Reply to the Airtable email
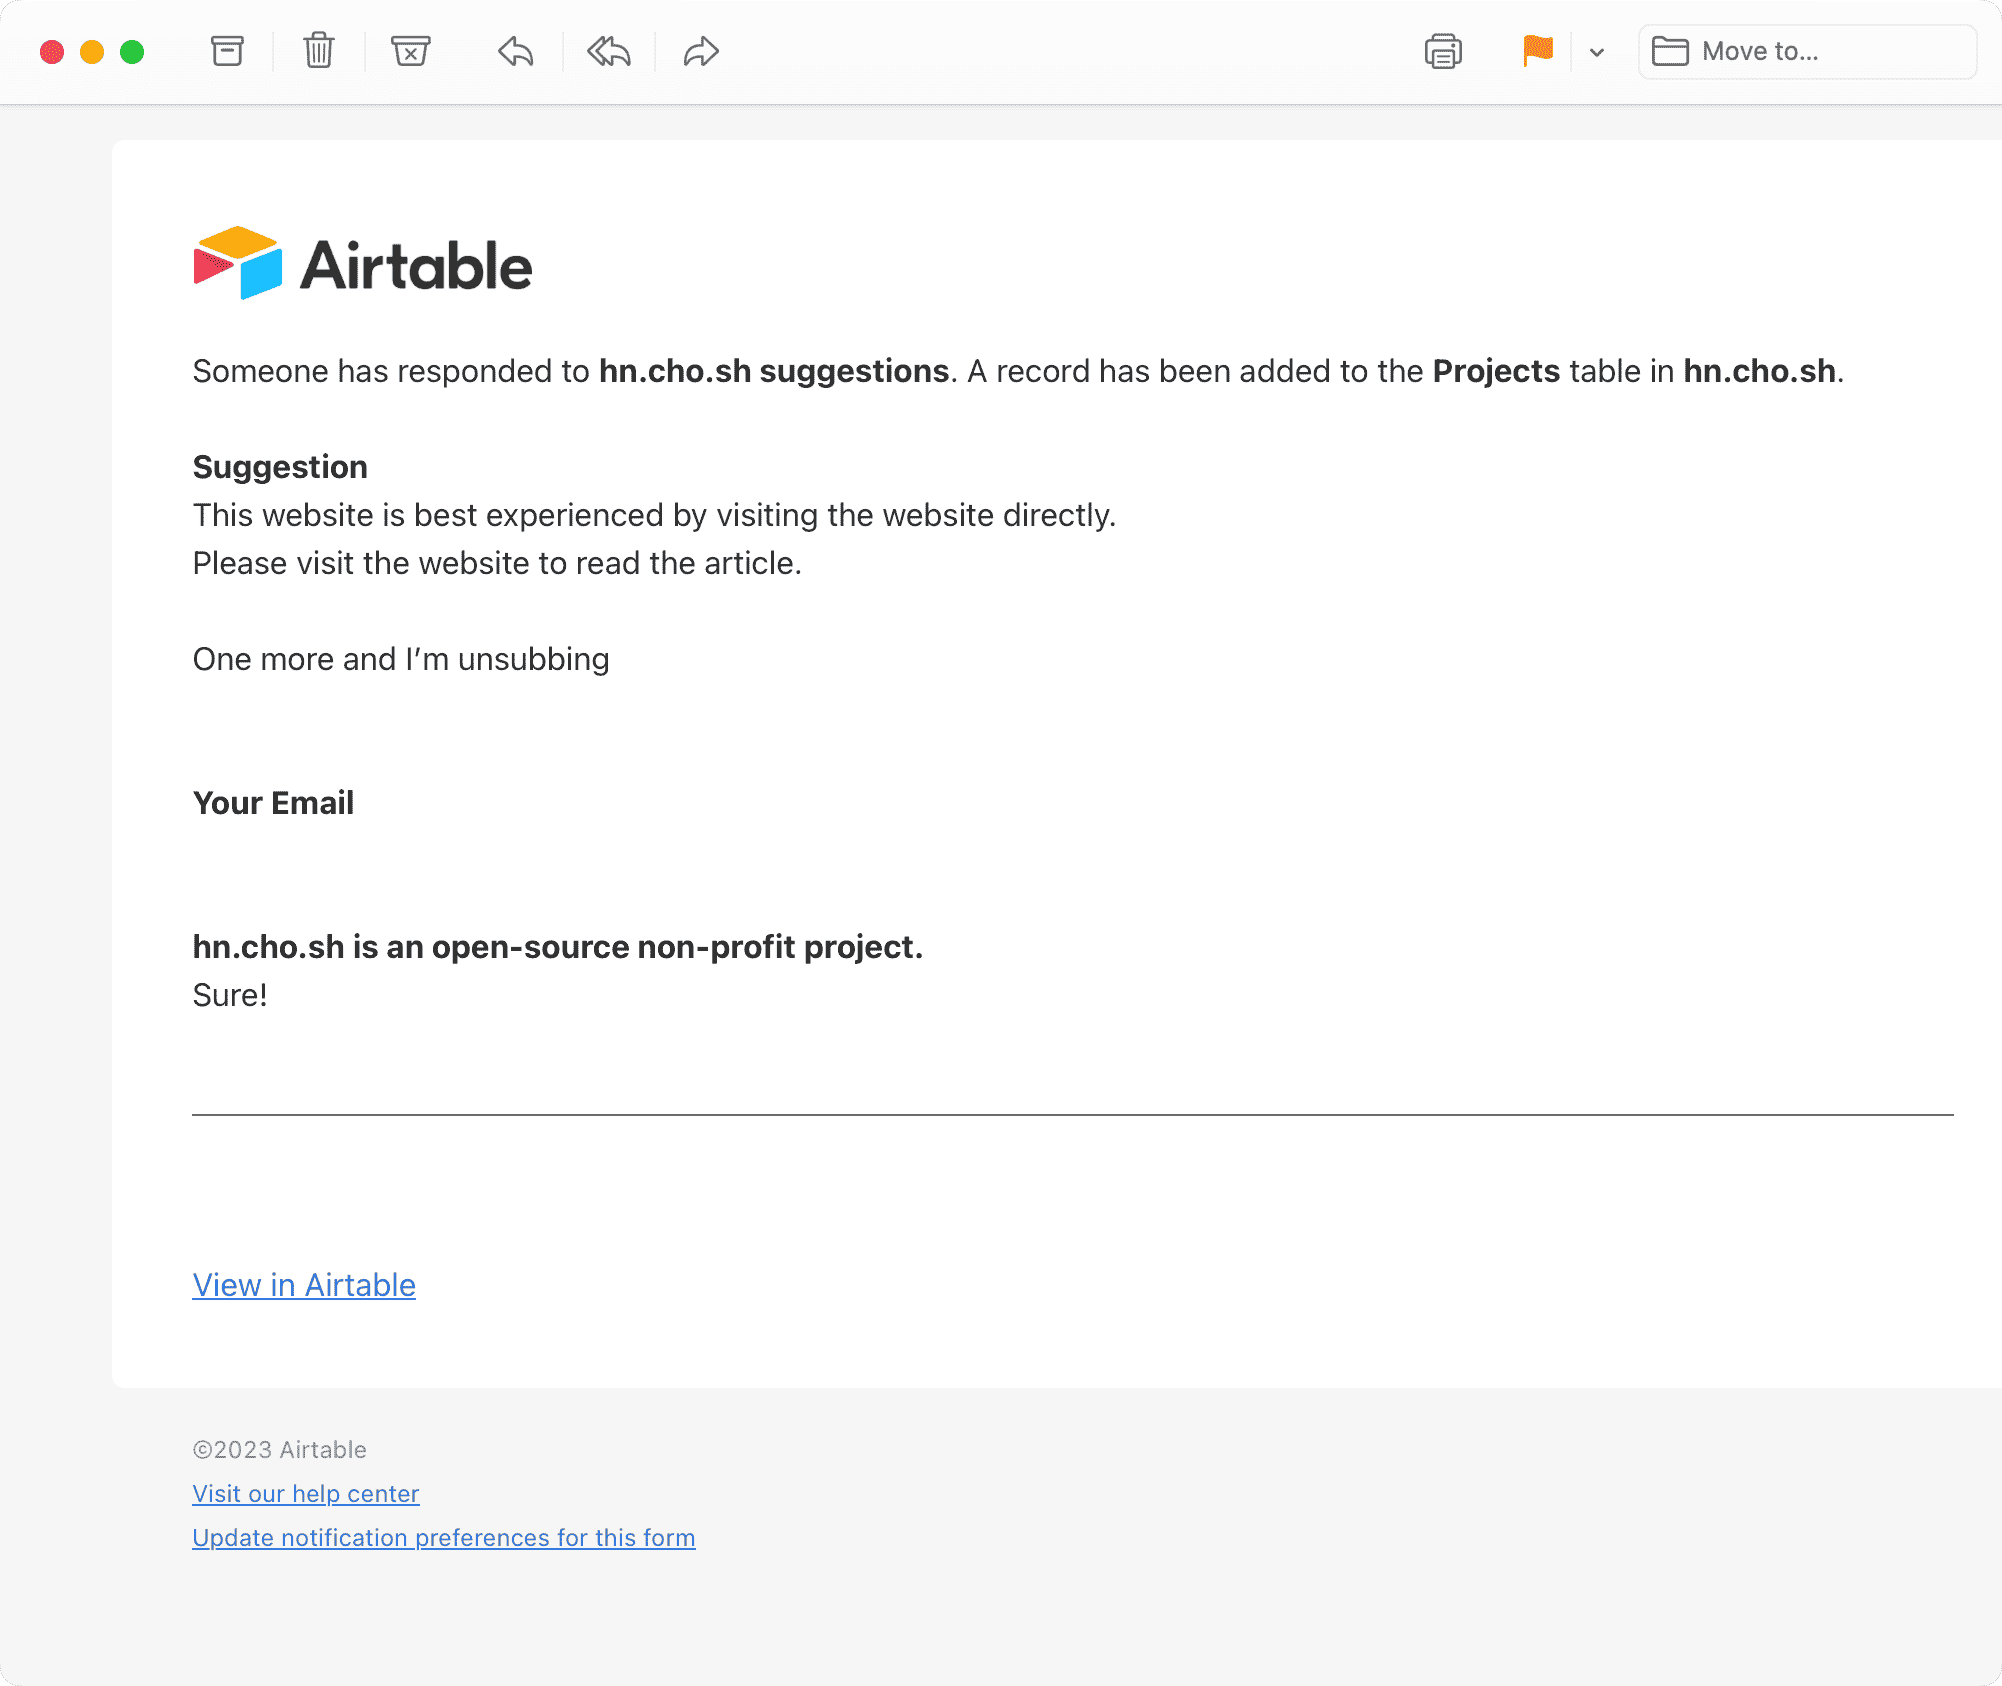 pos(516,51)
